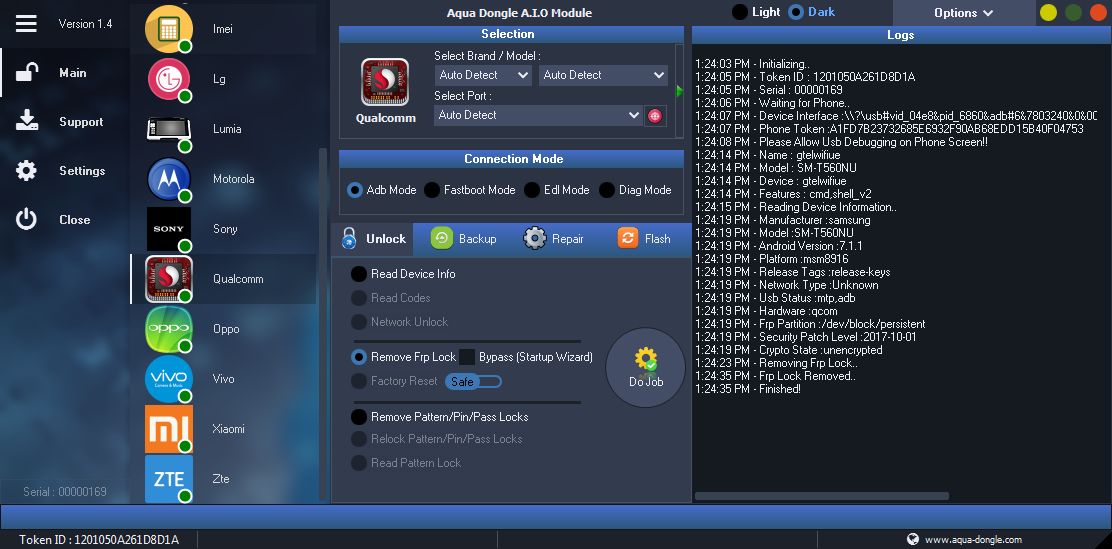The width and height of the screenshot is (1112, 549).
Task: Open the Select Port dropdown
Action: [538, 115]
